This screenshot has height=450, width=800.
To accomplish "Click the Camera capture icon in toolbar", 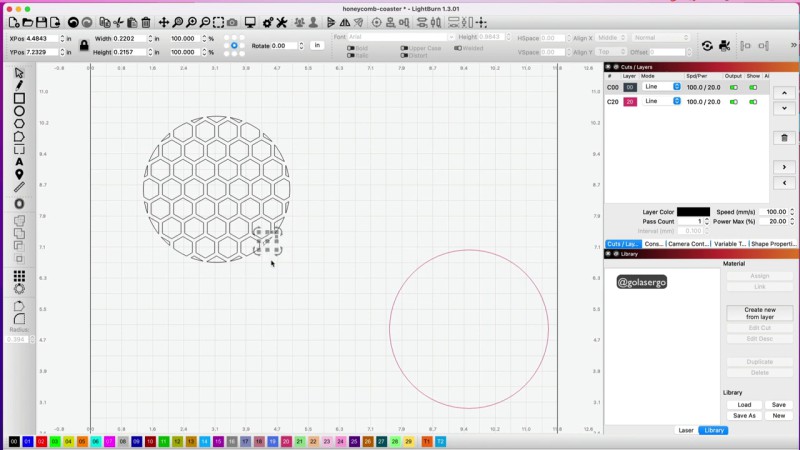I will [232, 22].
